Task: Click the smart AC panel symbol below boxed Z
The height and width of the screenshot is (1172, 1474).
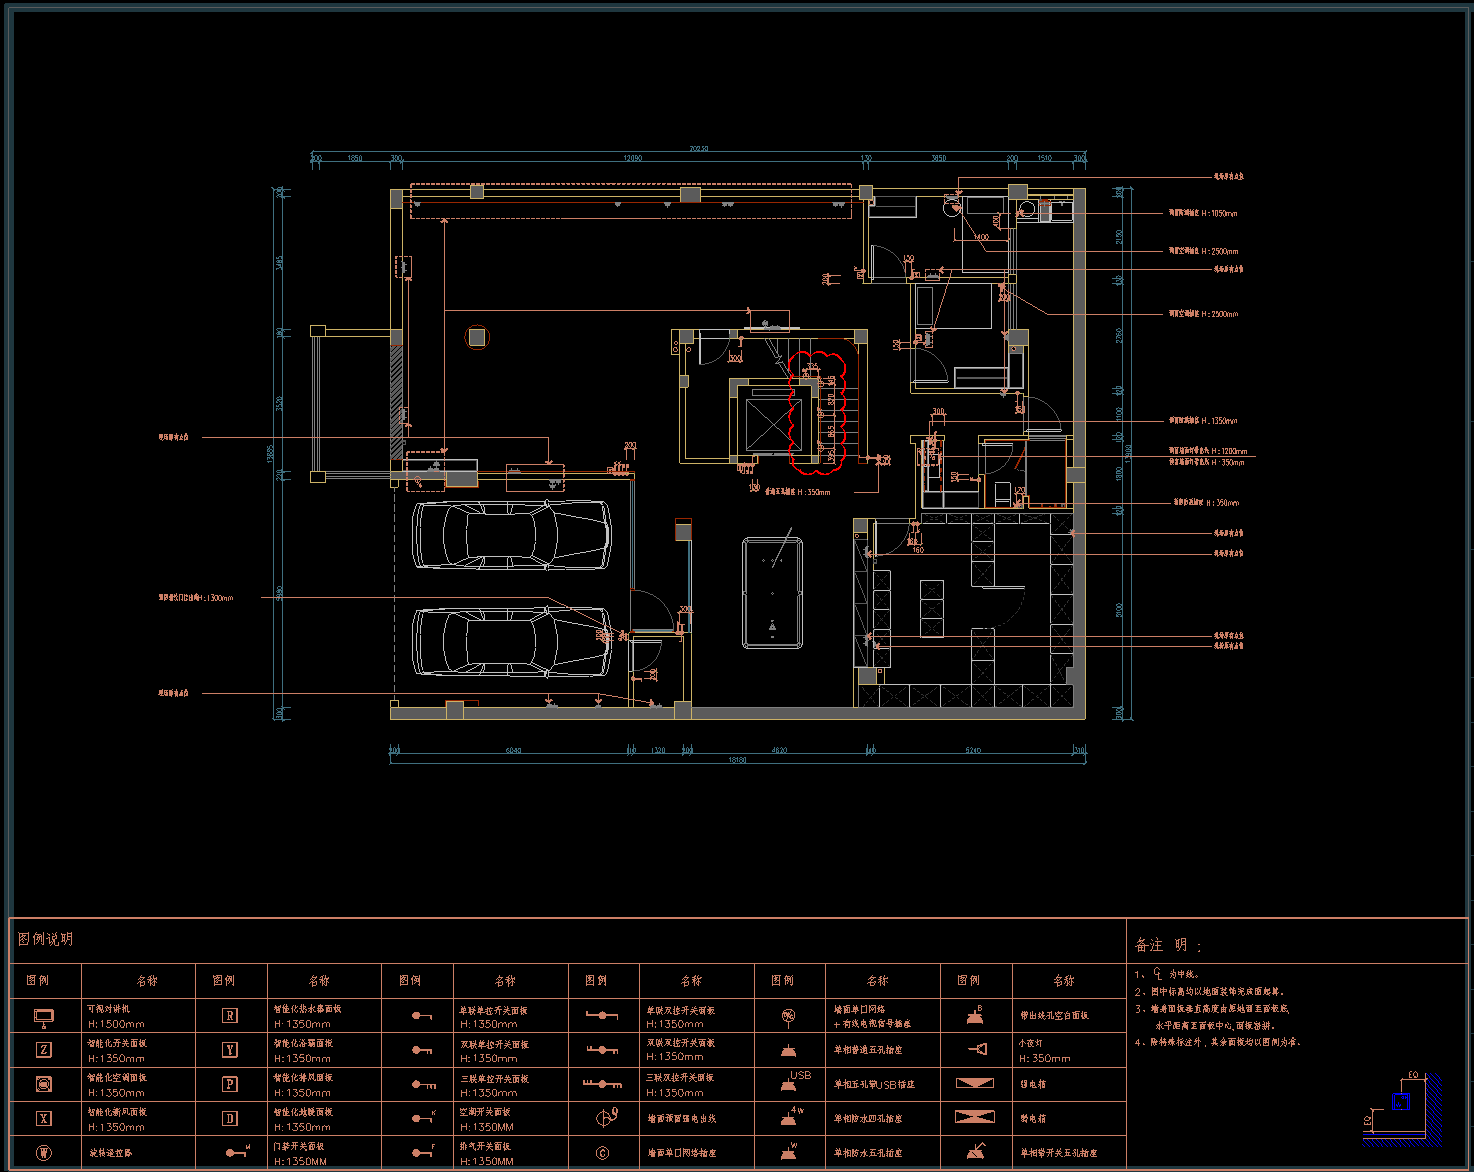Action: [44, 1084]
